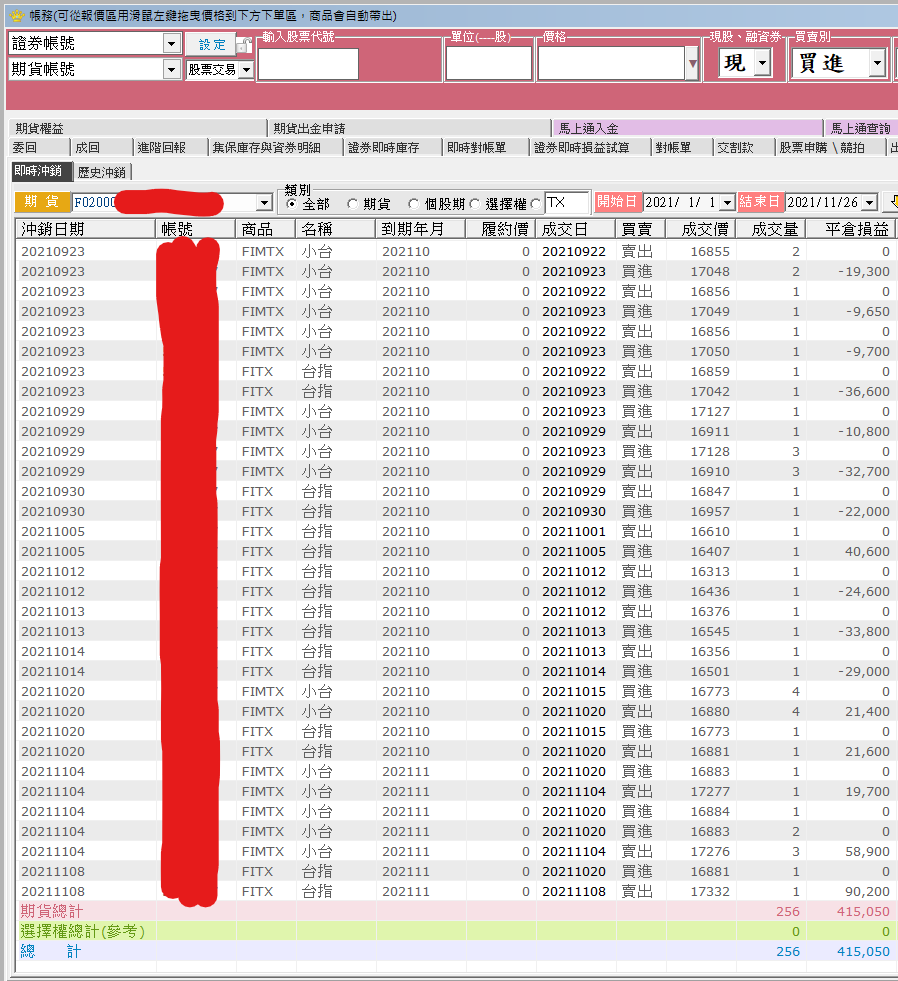This screenshot has height=981, width=898.
Task: Click the 名稱 column header
Action: pos(336,229)
